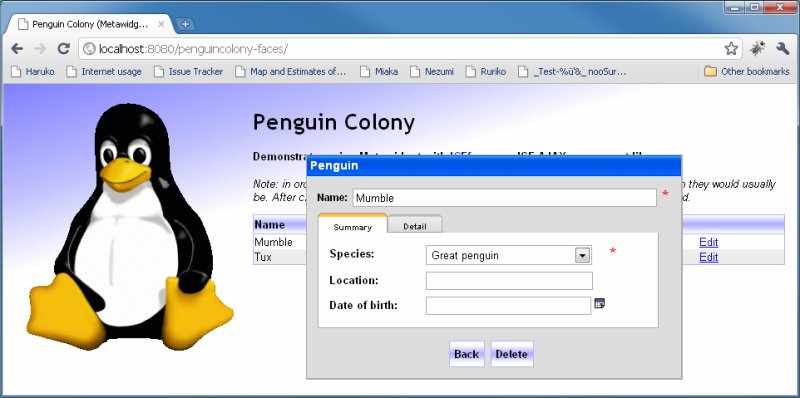Open a new browser tab
Image resolution: width=800 pixels, height=398 pixels.
(x=185, y=24)
